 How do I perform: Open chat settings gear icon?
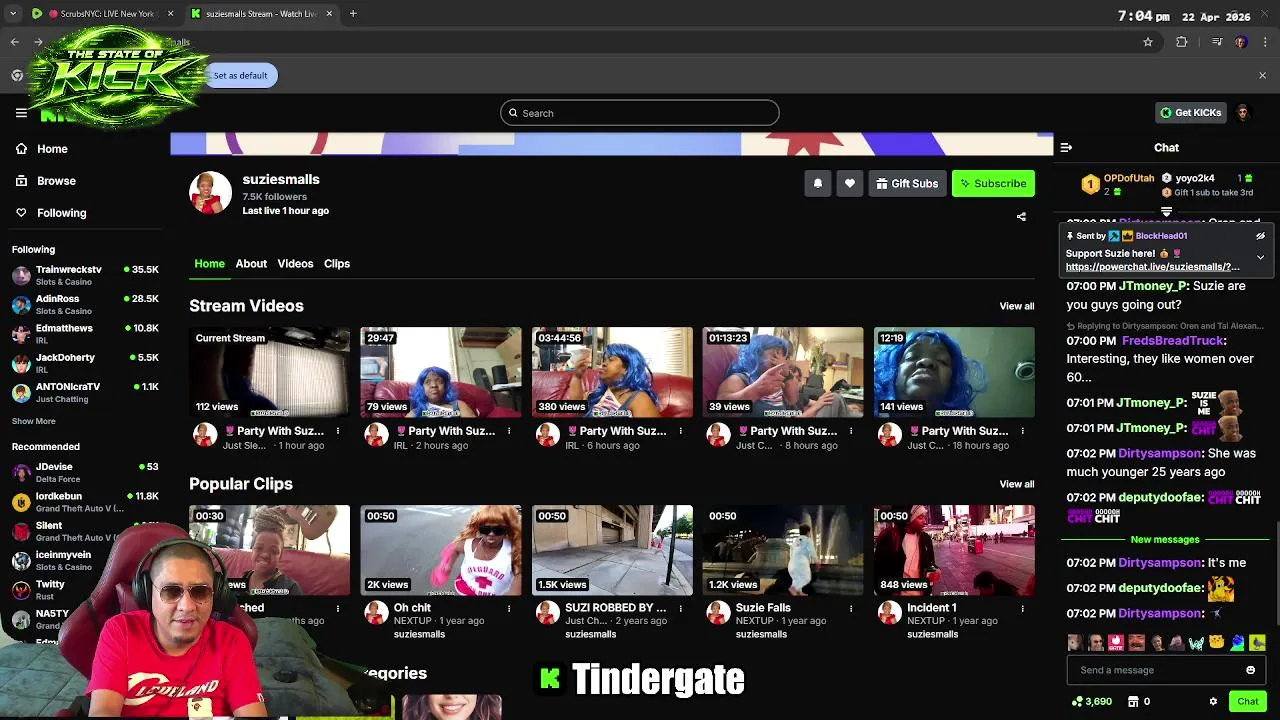[x=1213, y=702]
